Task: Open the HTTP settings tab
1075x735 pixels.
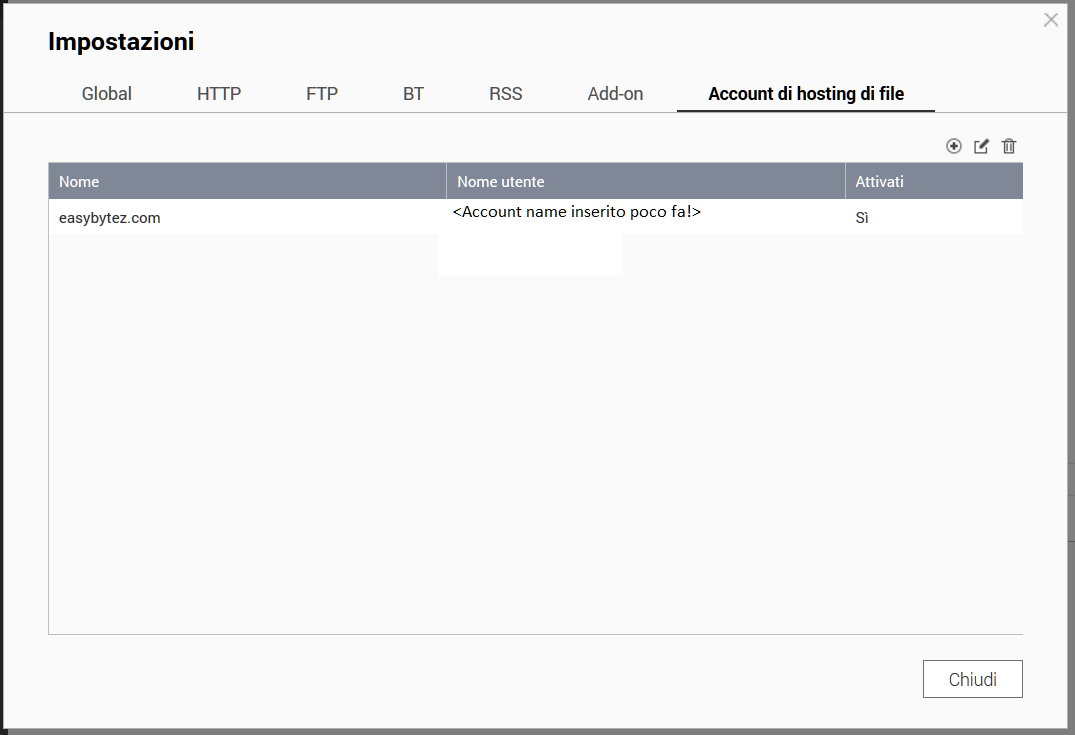Action: tap(219, 94)
